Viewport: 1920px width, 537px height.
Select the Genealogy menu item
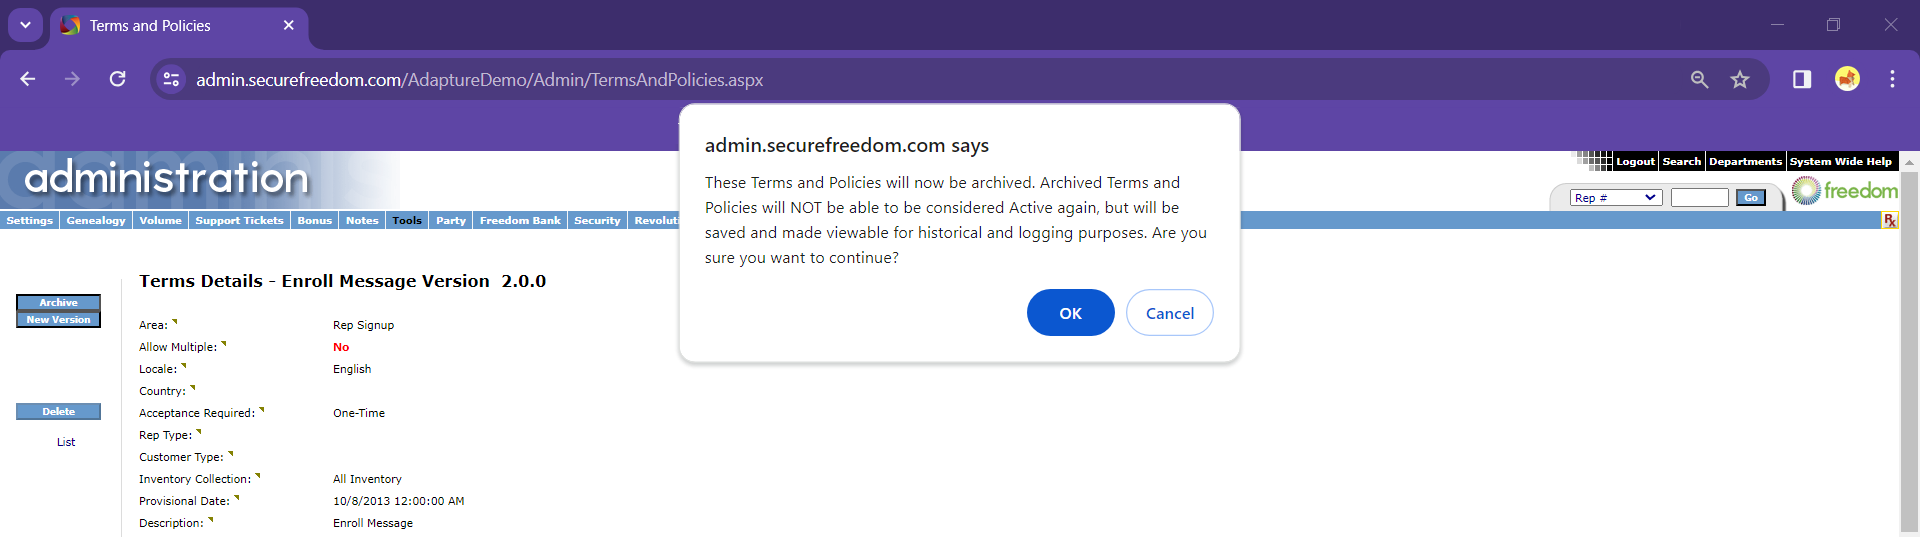click(96, 220)
